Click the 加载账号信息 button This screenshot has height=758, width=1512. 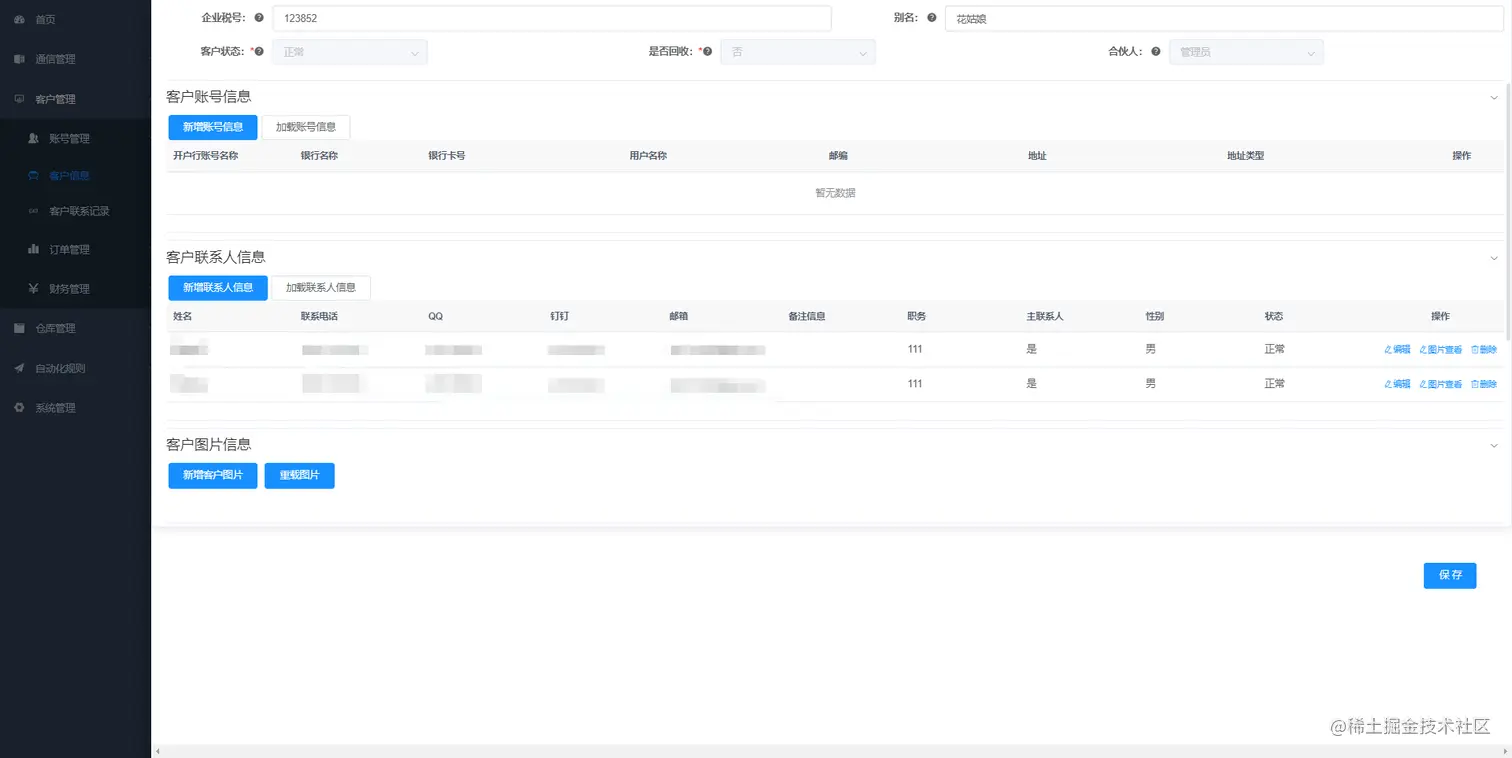tap(306, 127)
